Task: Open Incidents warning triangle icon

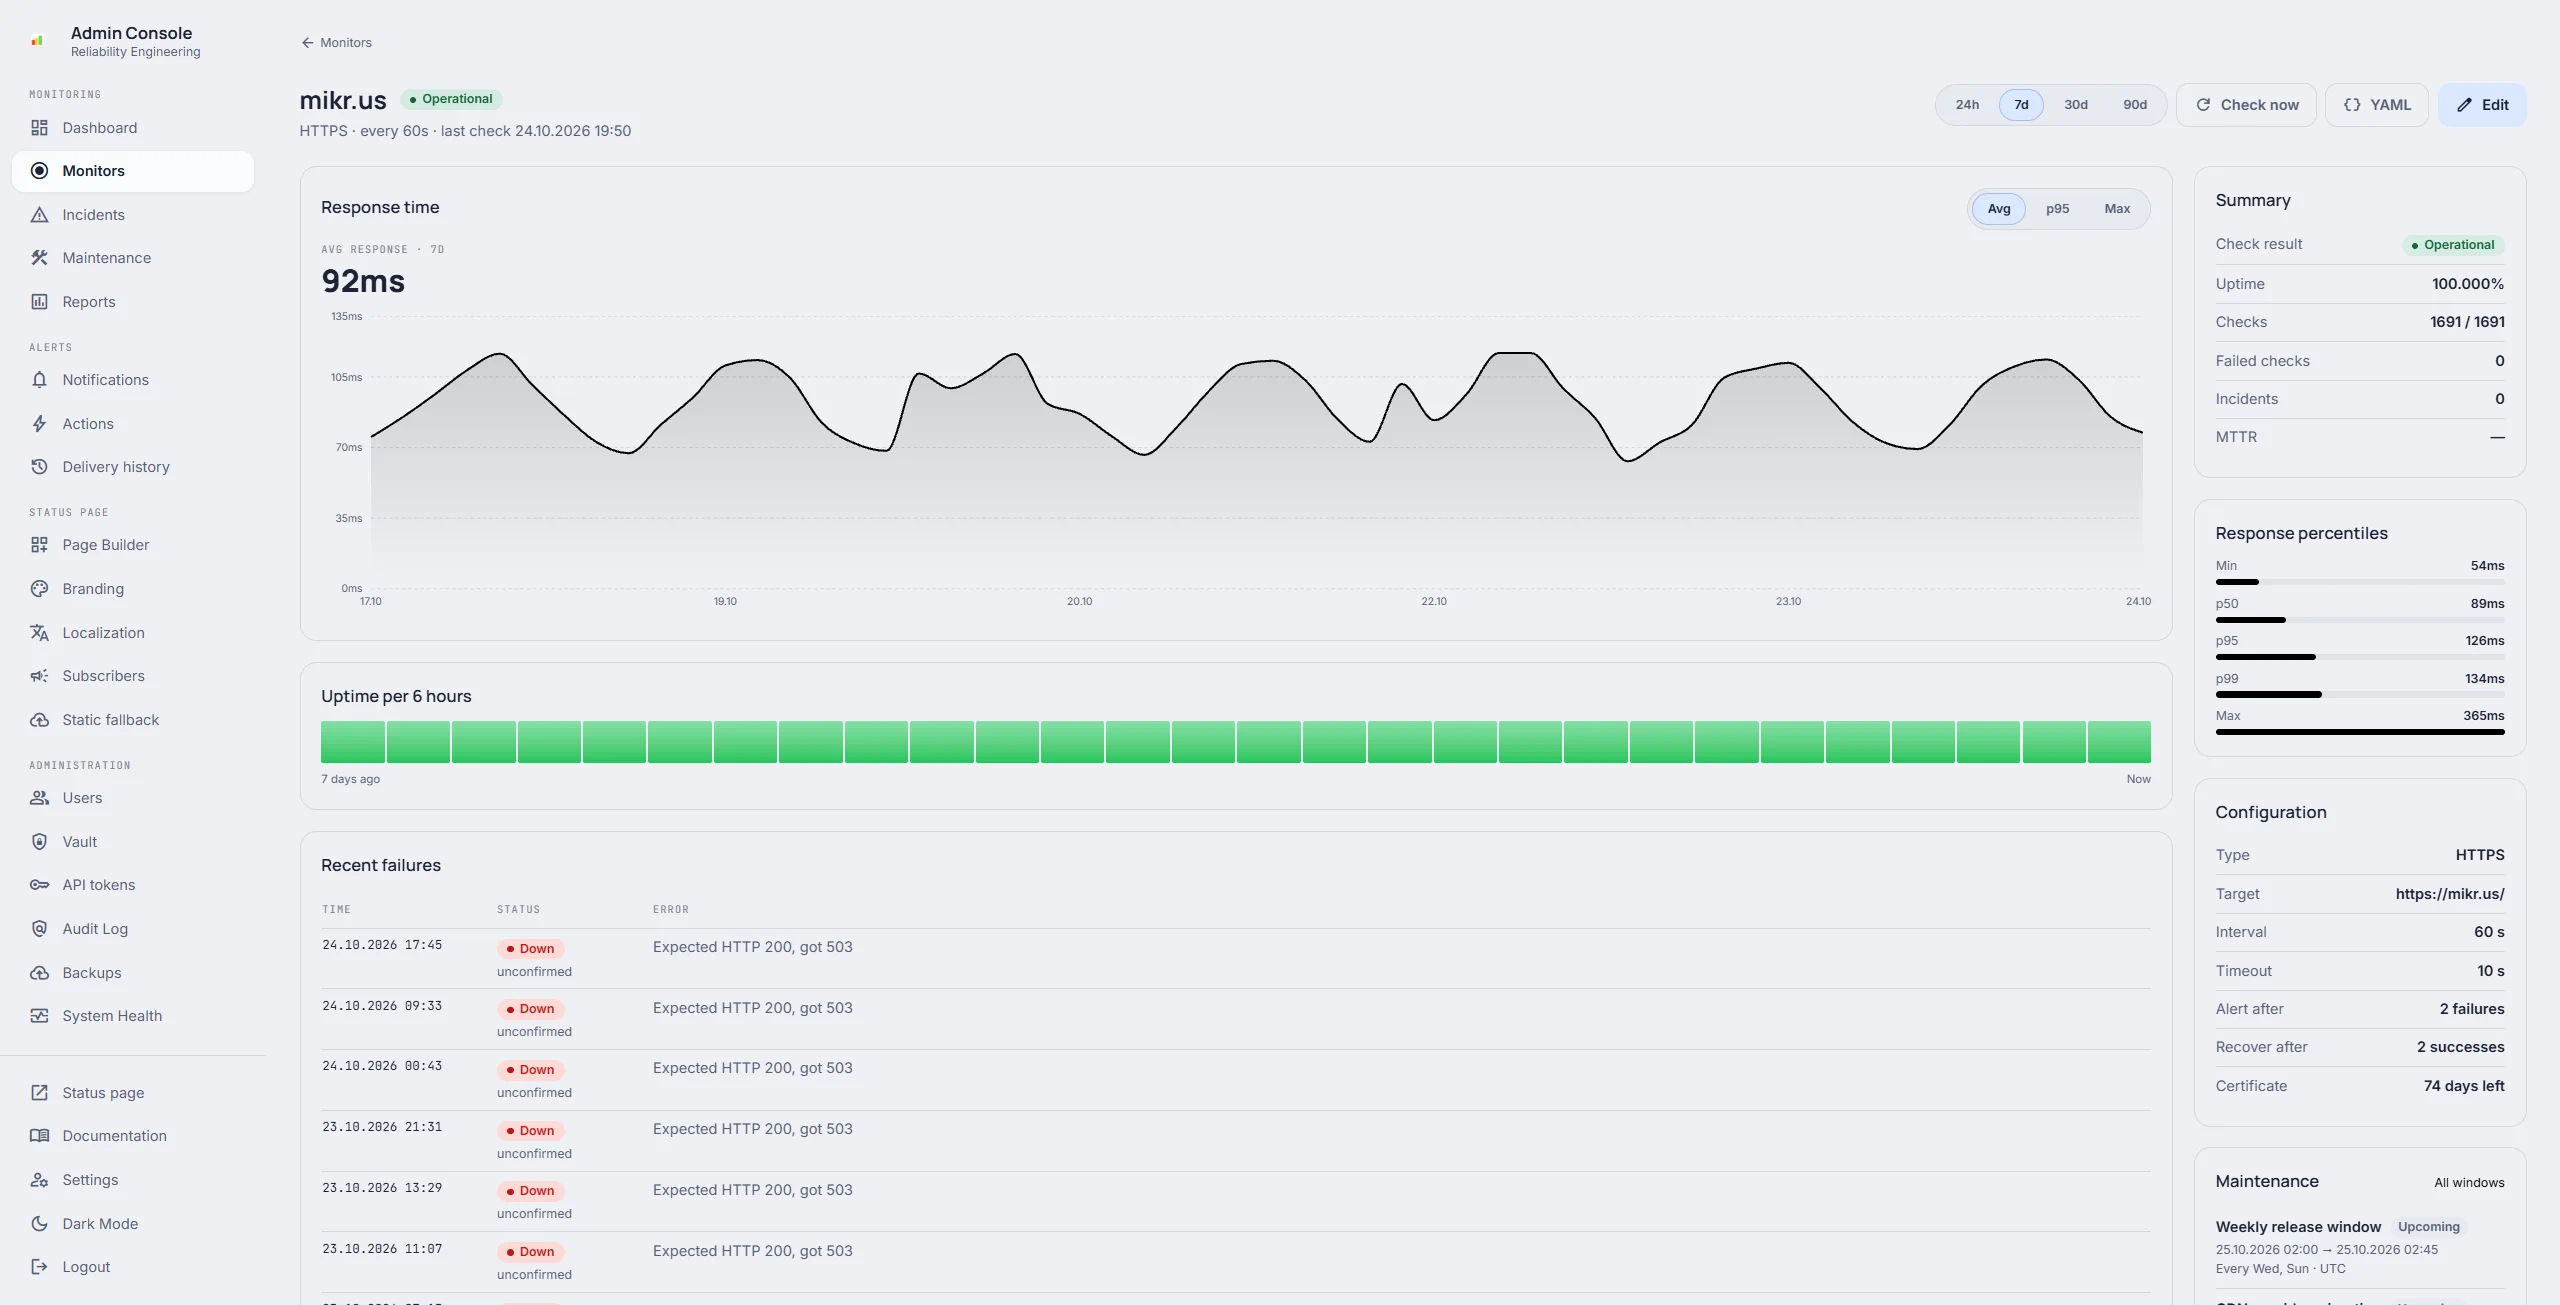Action: pyautogui.click(x=39, y=215)
